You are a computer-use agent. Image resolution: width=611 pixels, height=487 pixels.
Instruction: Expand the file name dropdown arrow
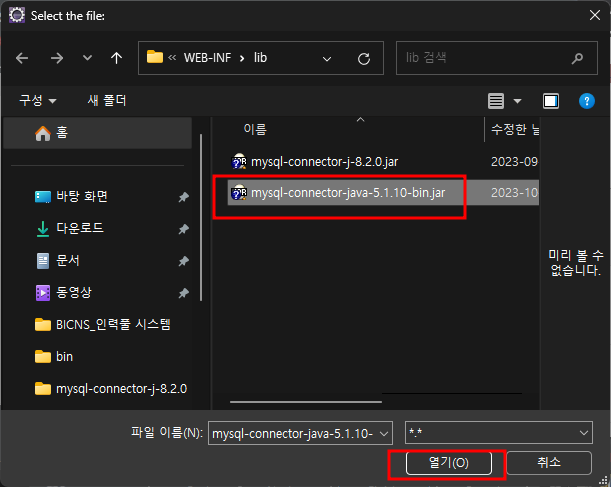384,434
